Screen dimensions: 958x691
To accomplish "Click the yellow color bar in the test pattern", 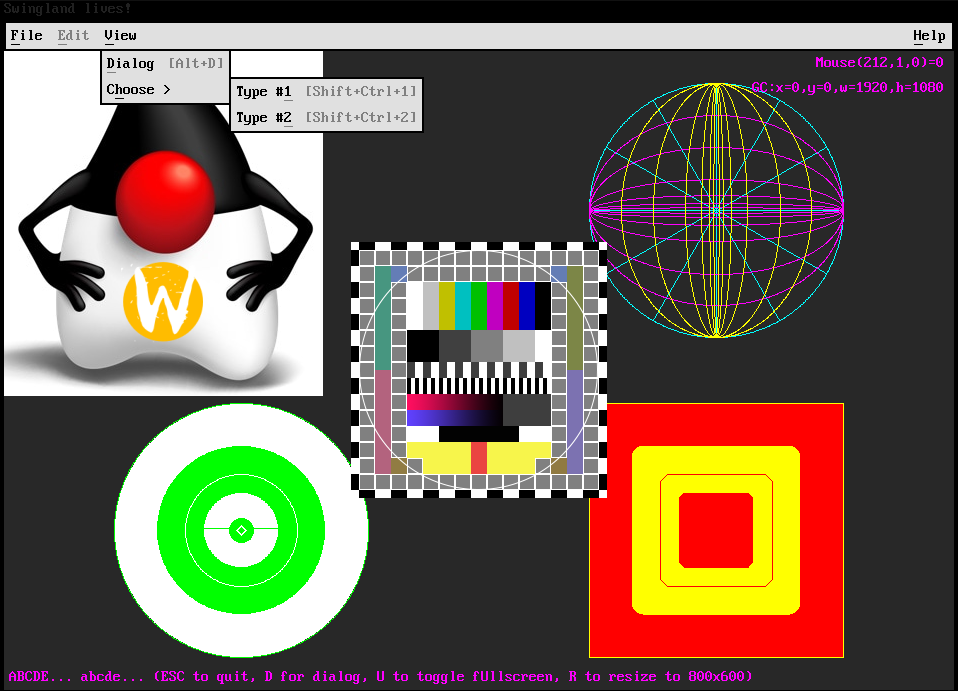I will pyautogui.click(x=447, y=305).
